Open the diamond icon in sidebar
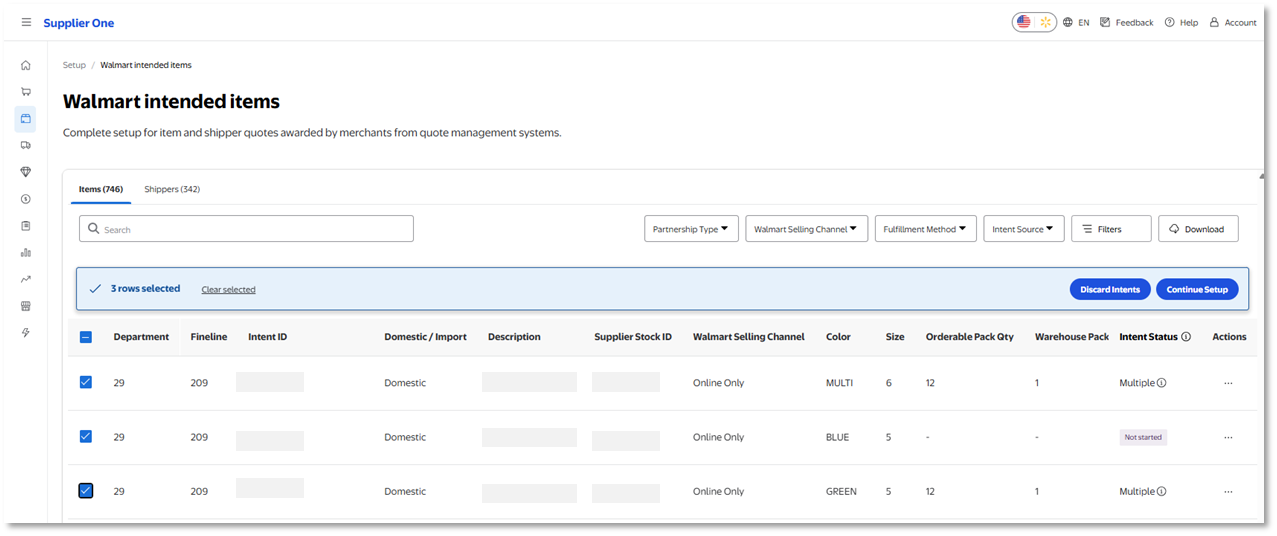The height and width of the screenshot is (536, 1277). click(26, 172)
